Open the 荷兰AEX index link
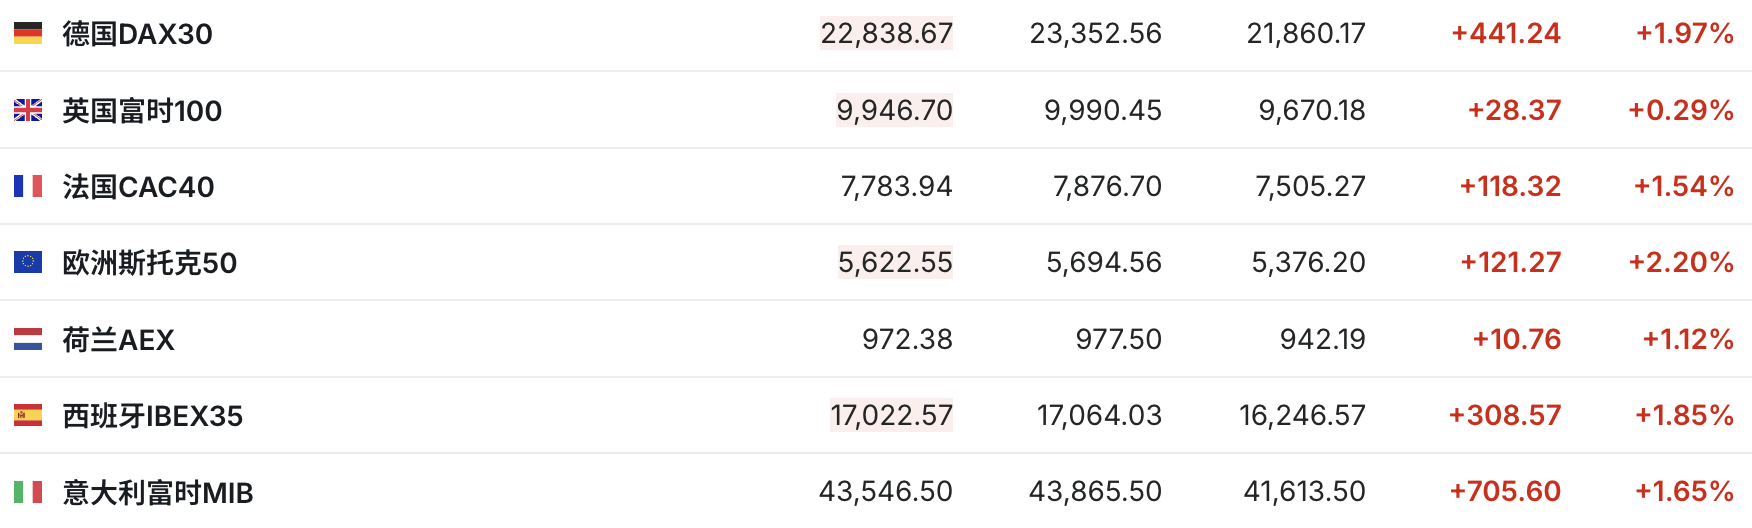The width and height of the screenshot is (1752, 528). pyautogui.click(x=118, y=340)
